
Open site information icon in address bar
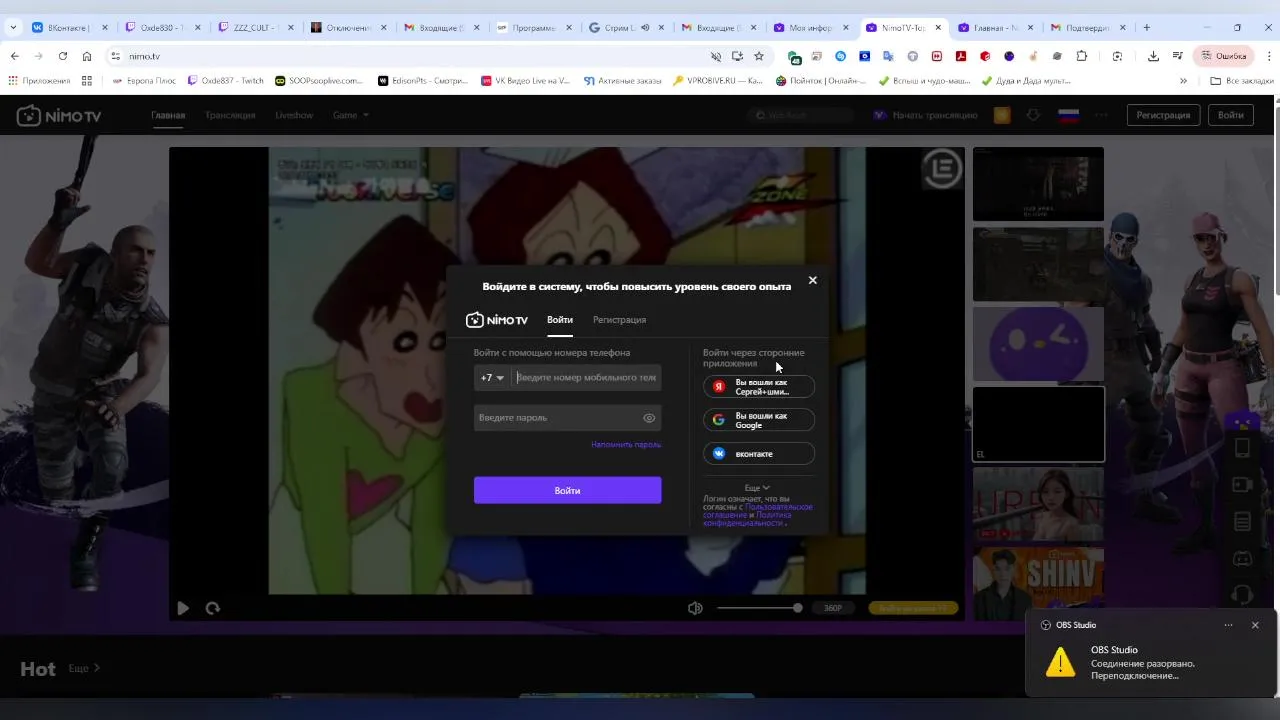(115, 56)
